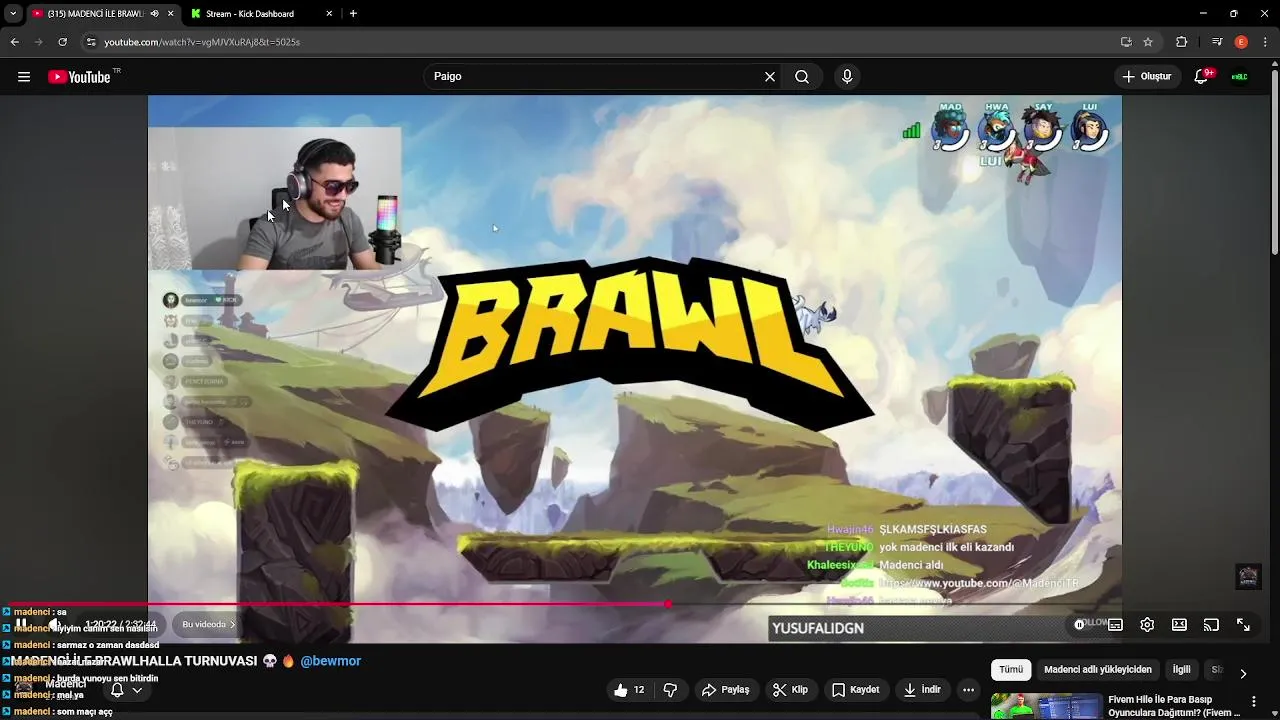Open the Chrome profile avatar
Image resolution: width=1280 pixels, height=720 pixels.
[1241, 42]
